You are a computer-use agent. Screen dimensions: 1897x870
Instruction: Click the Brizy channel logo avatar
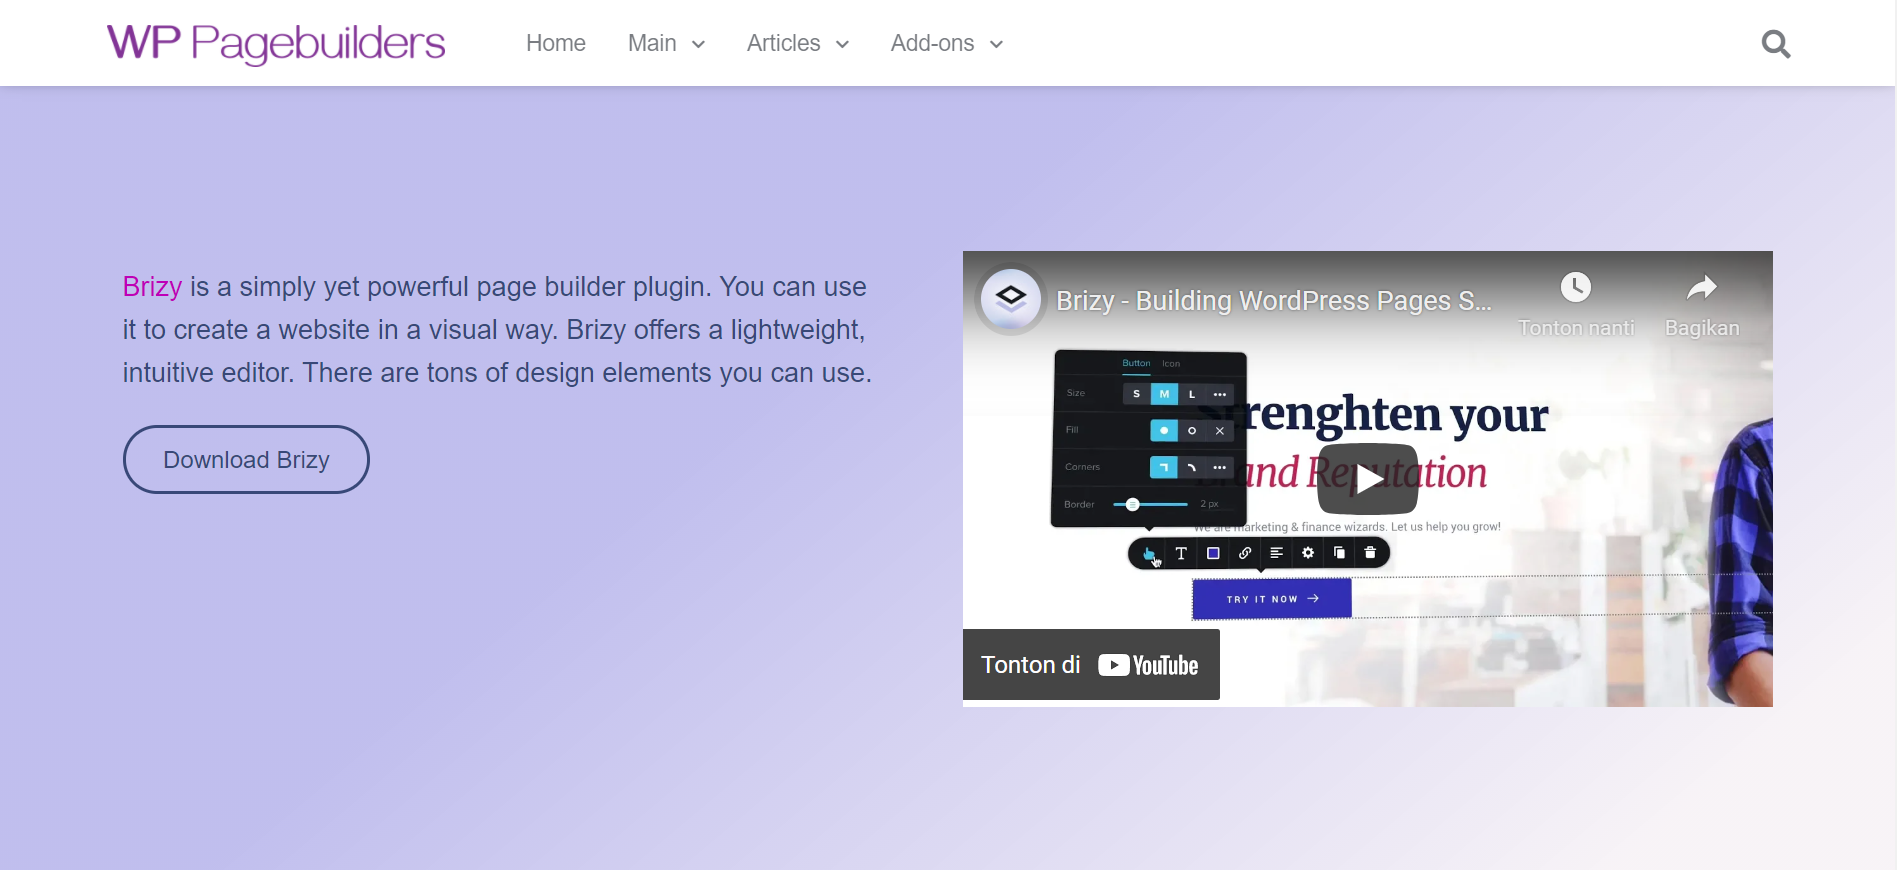click(x=1011, y=298)
